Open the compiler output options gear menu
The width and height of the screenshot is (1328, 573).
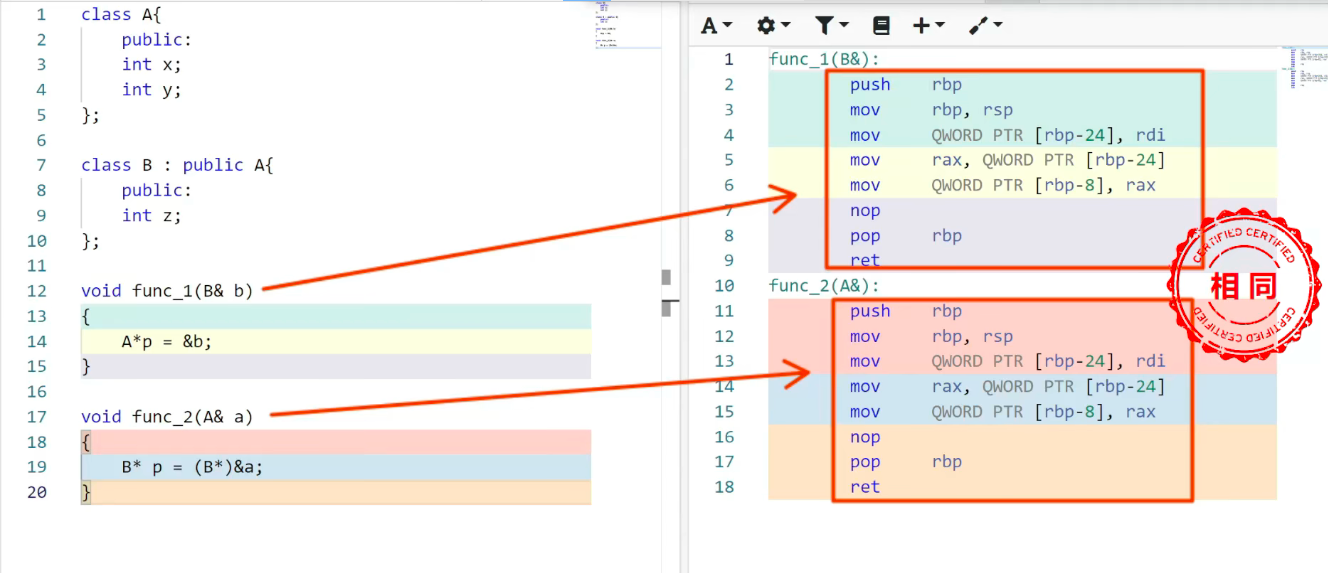772,26
